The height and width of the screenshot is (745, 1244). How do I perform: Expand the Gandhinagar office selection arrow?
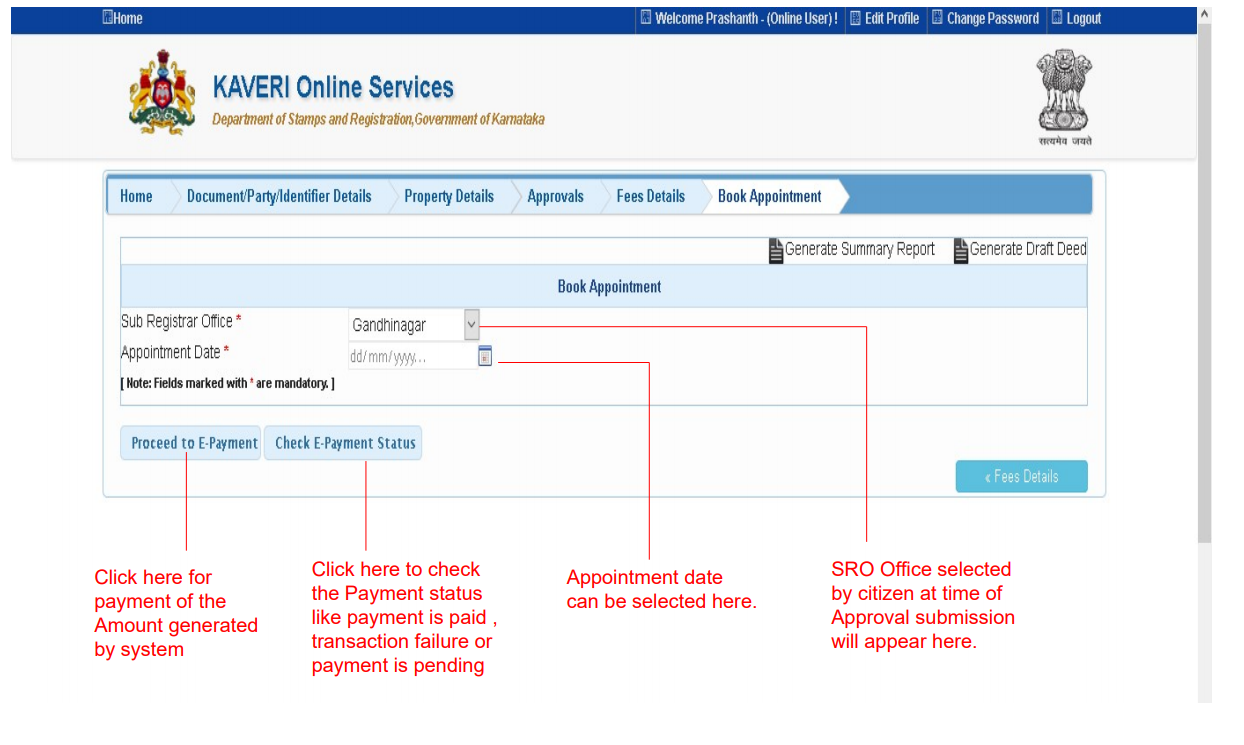pos(470,324)
